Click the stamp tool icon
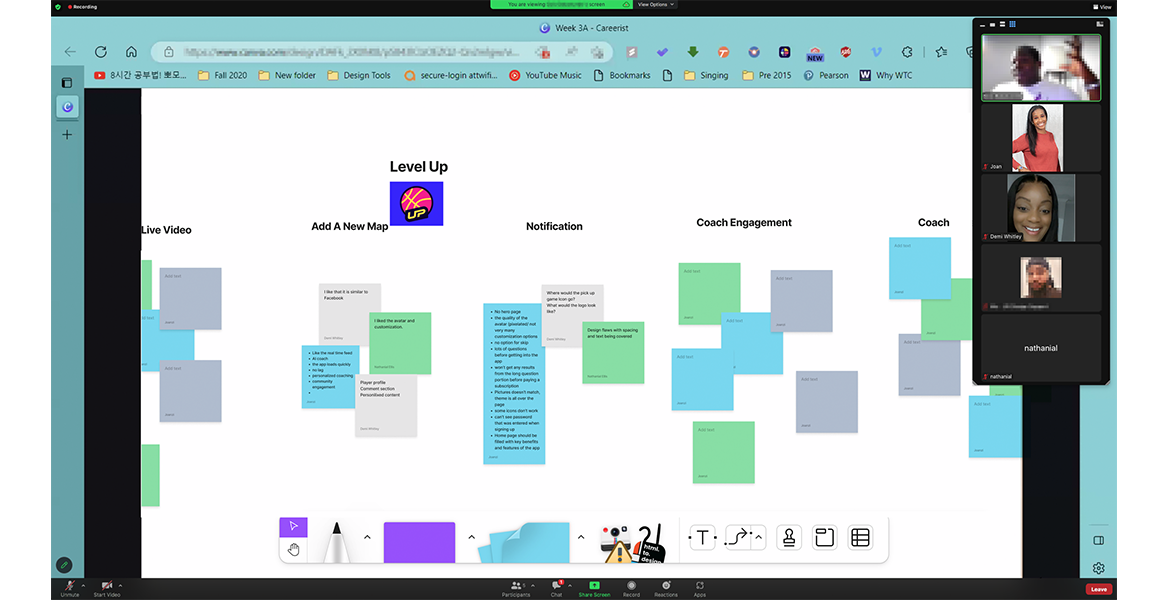1170x600 pixels. coord(788,538)
